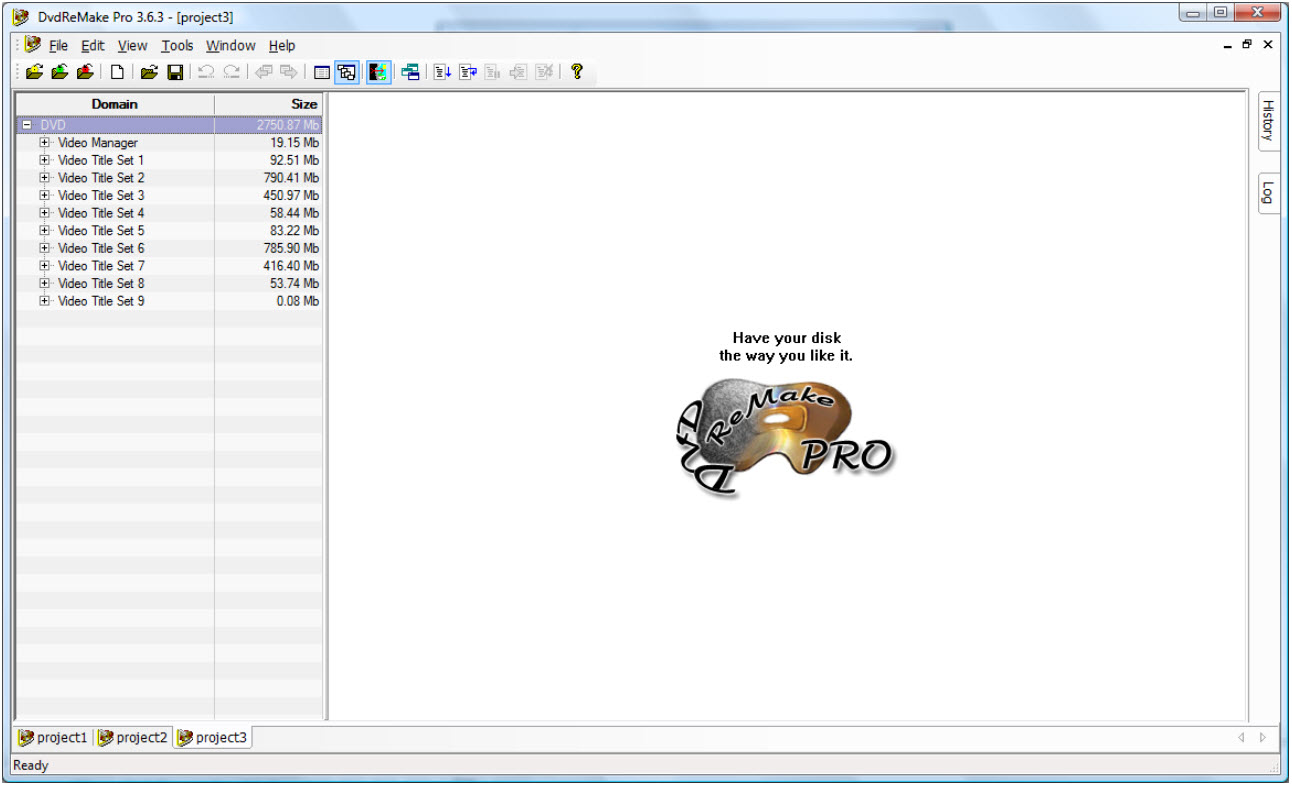1292x788 pixels.
Task: Click the navigate back toolbar icon
Action: point(264,72)
